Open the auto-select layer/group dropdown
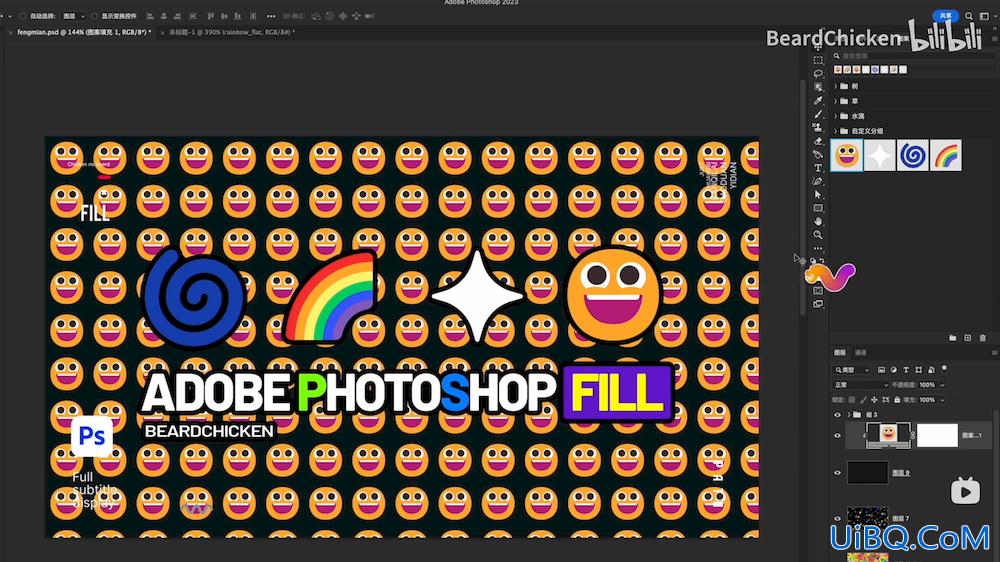This screenshot has height=562, width=1000. pyautogui.click(x=73, y=16)
